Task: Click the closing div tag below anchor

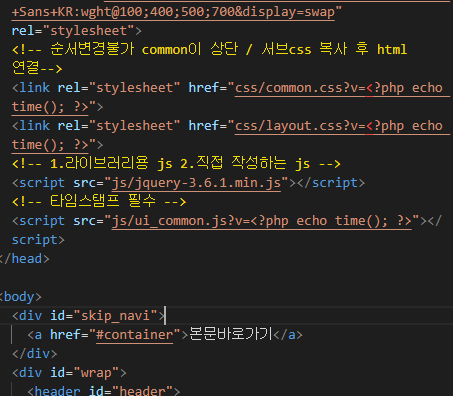Action: pos(34,354)
